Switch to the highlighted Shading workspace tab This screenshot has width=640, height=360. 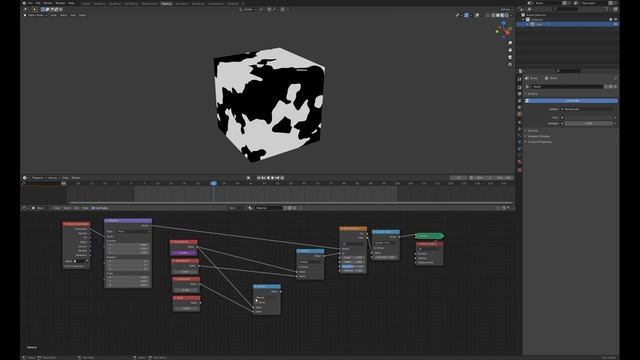(x=166, y=4)
